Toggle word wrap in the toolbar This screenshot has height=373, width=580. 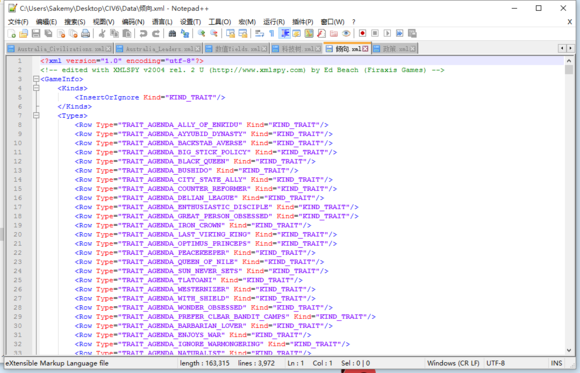click(x=259, y=34)
